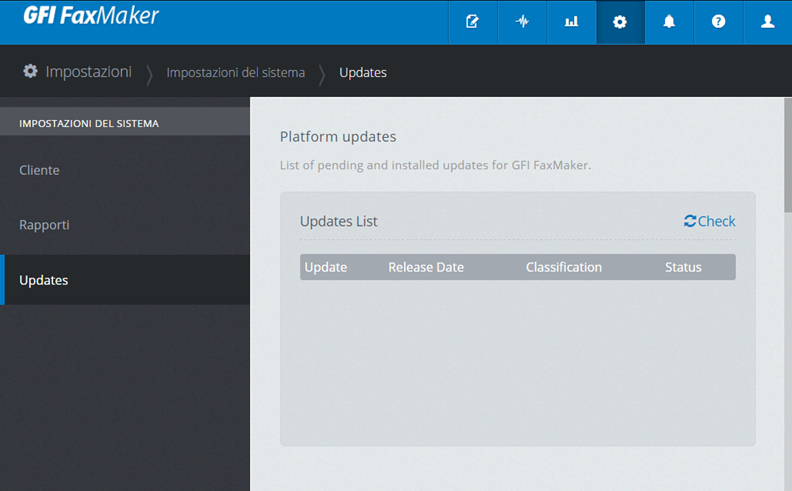This screenshot has width=792, height=491.
Task: Click the Classification column header
Action: [x=564, y=267]
